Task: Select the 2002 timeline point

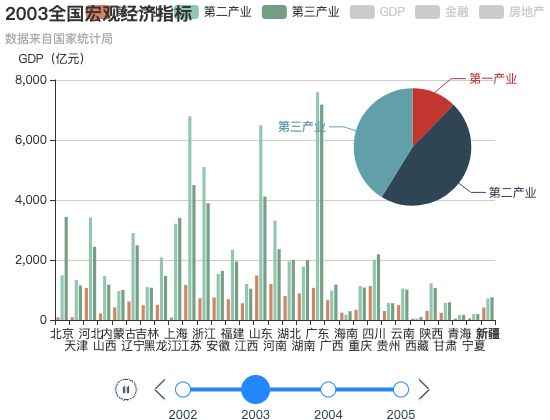Action: 183,389
